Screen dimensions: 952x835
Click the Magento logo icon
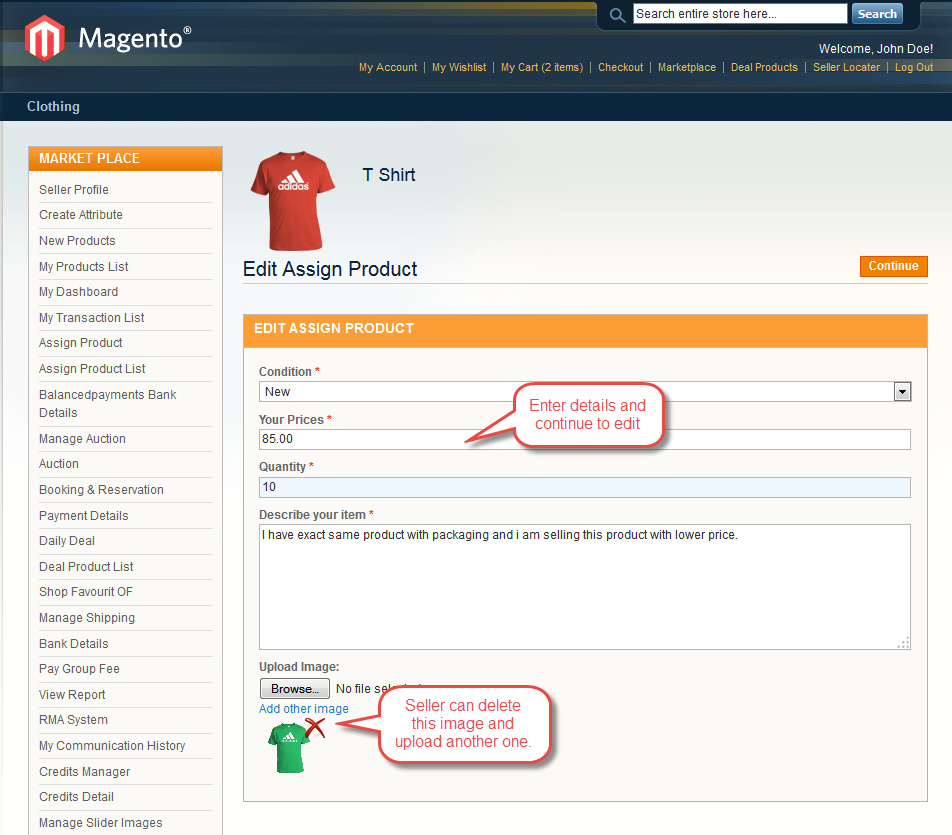(x=44, y=38)
